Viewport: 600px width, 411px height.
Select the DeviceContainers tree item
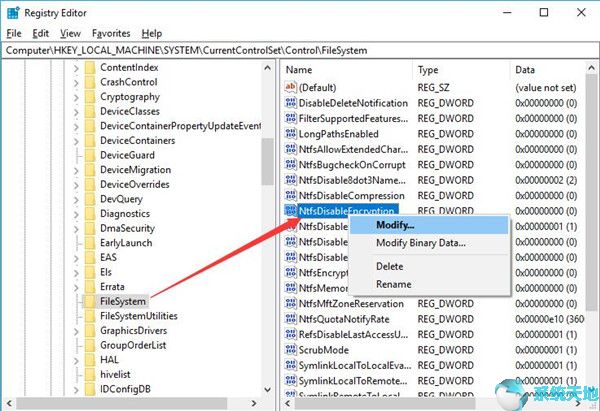pyautogui.click(x=138, y=140)
